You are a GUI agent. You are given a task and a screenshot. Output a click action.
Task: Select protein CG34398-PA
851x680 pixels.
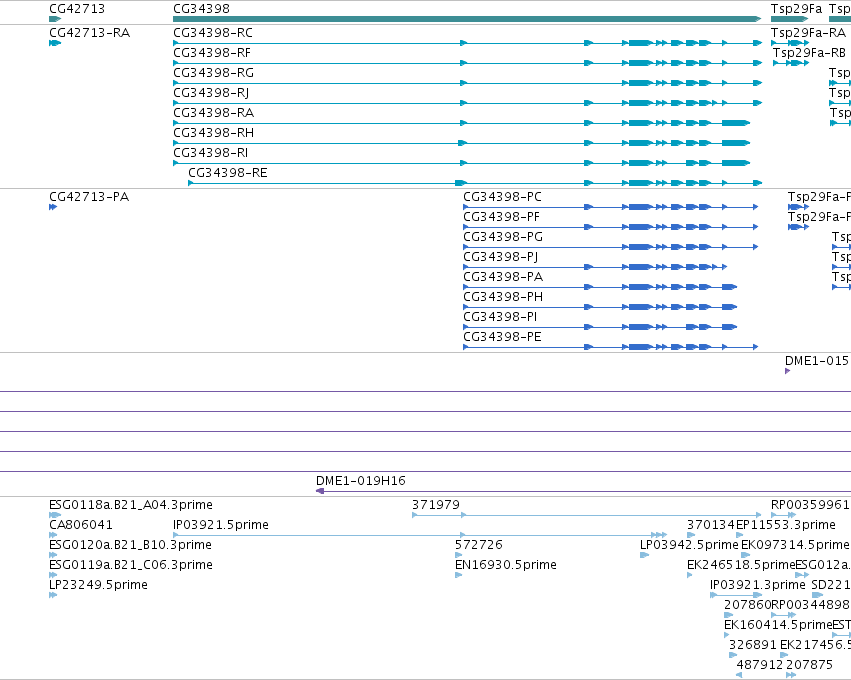(503, 277)
